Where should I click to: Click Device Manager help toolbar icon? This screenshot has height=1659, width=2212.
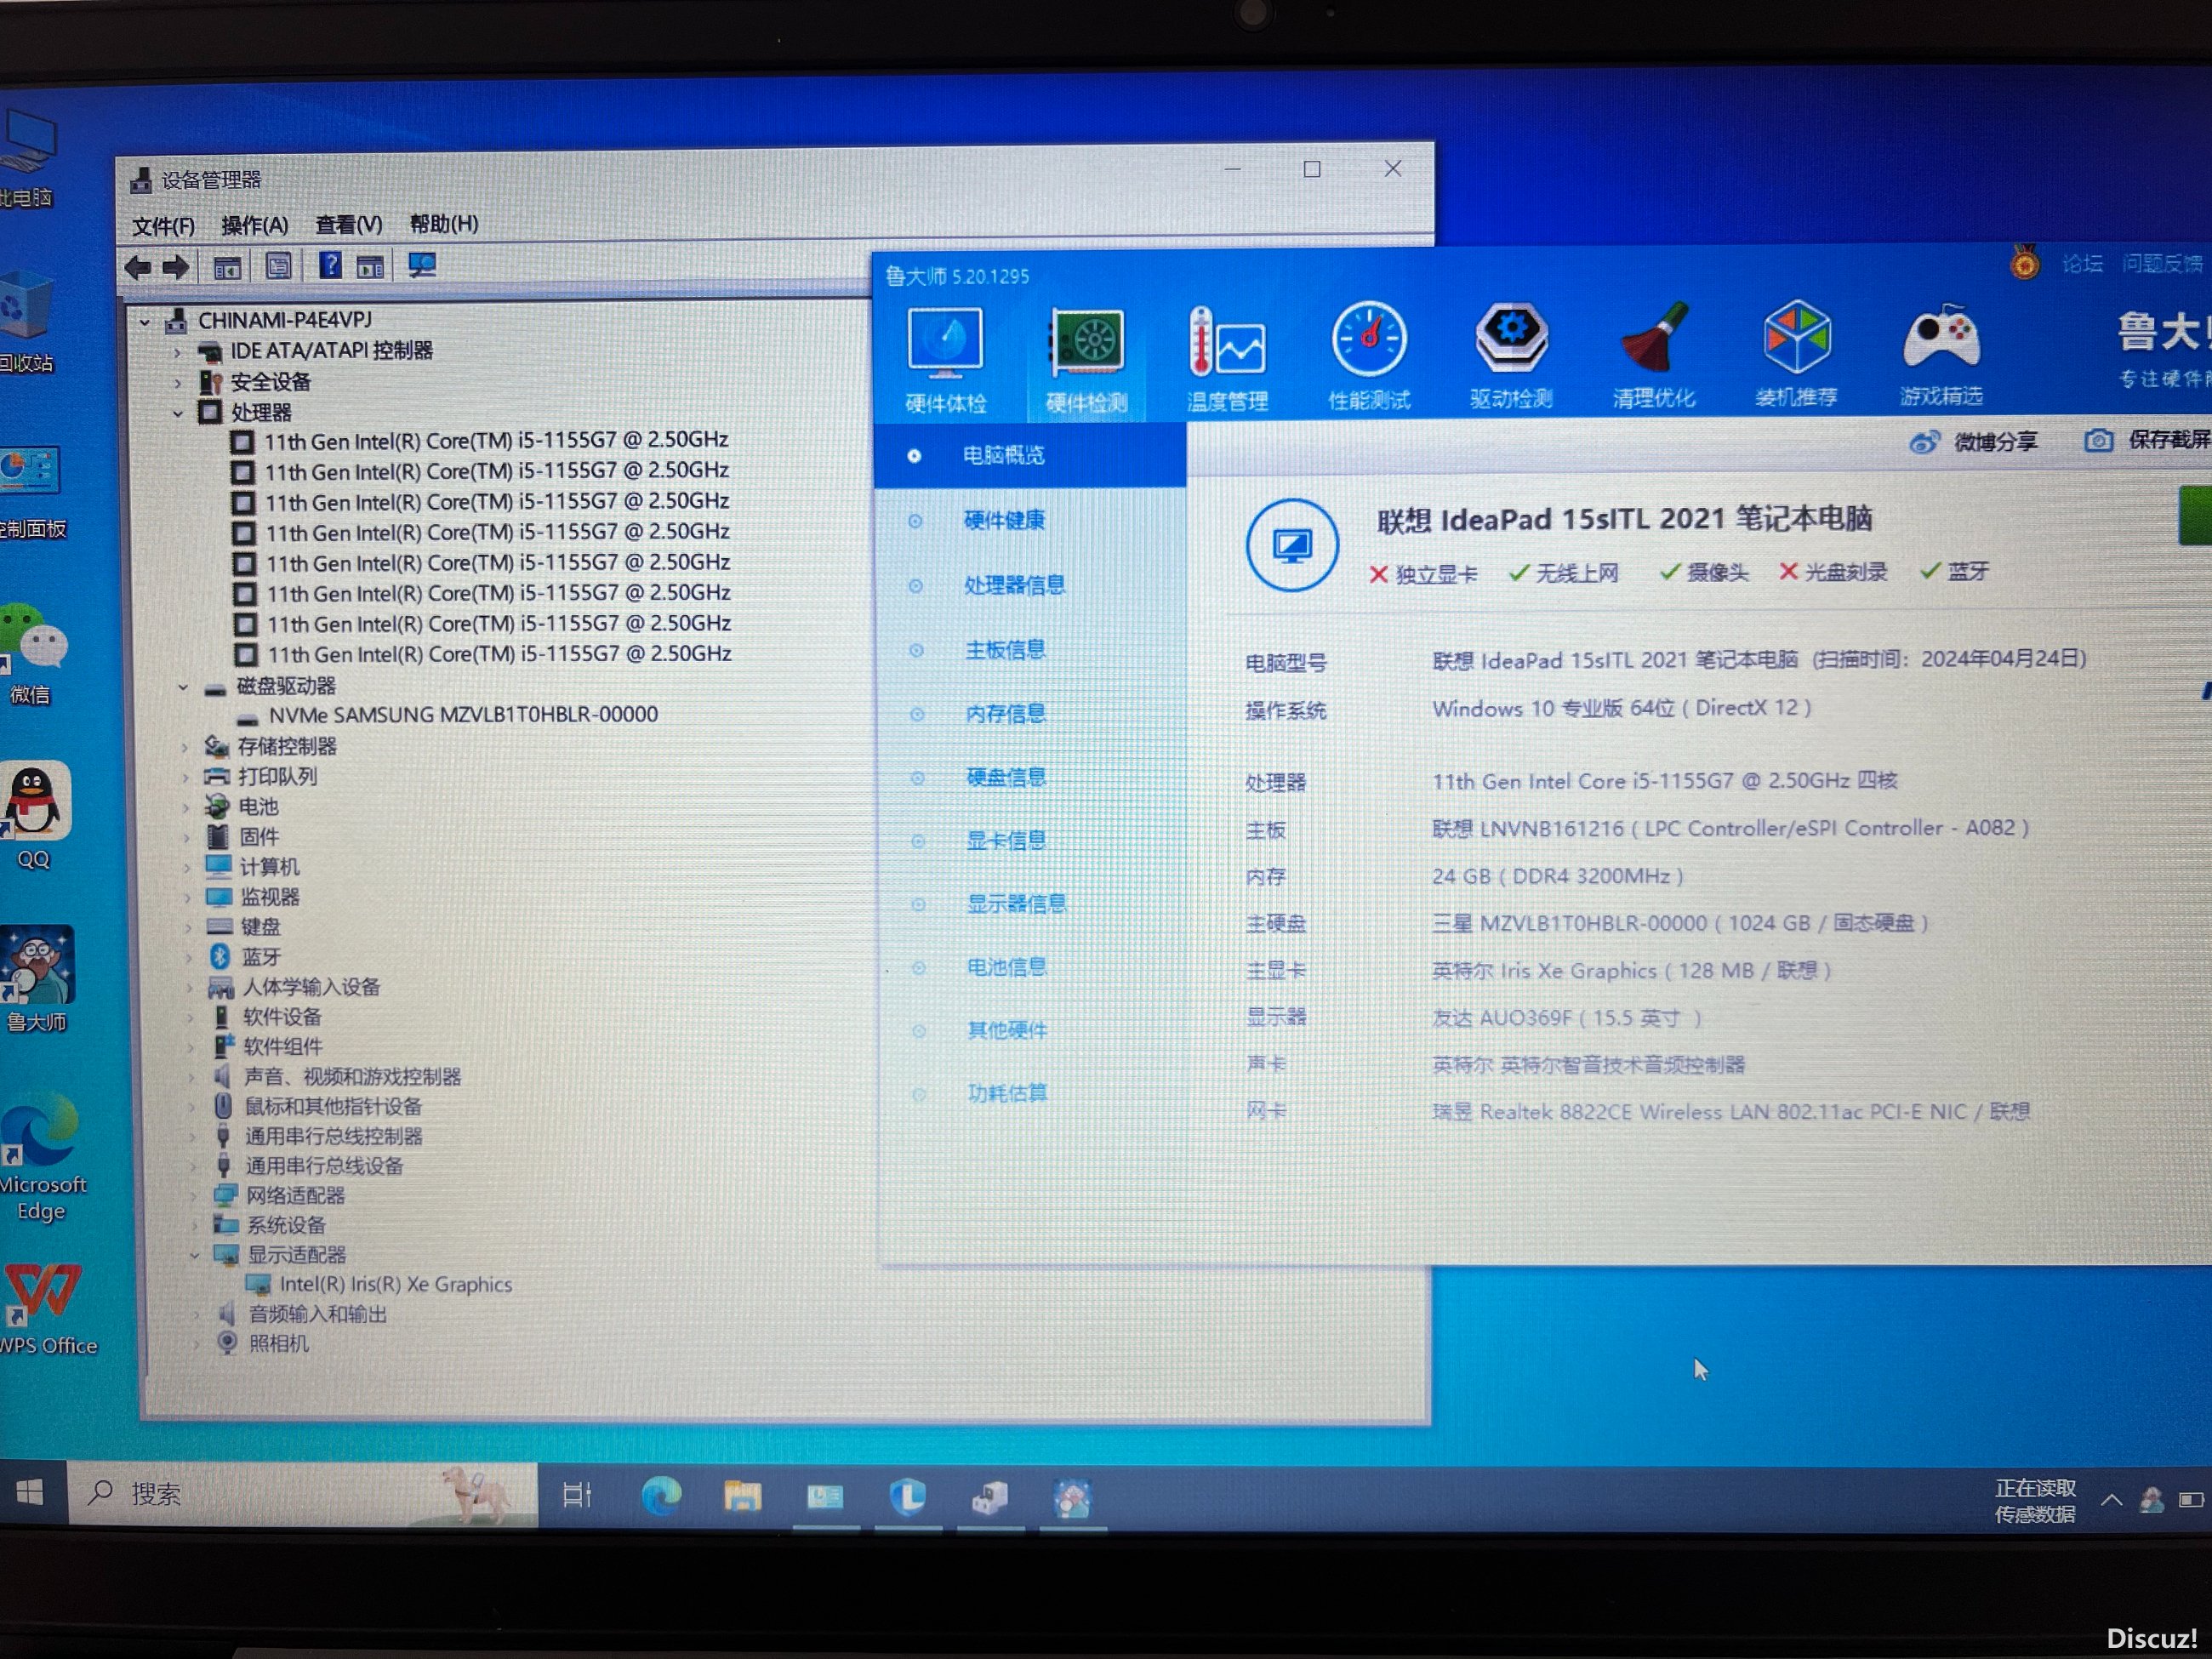329,266
